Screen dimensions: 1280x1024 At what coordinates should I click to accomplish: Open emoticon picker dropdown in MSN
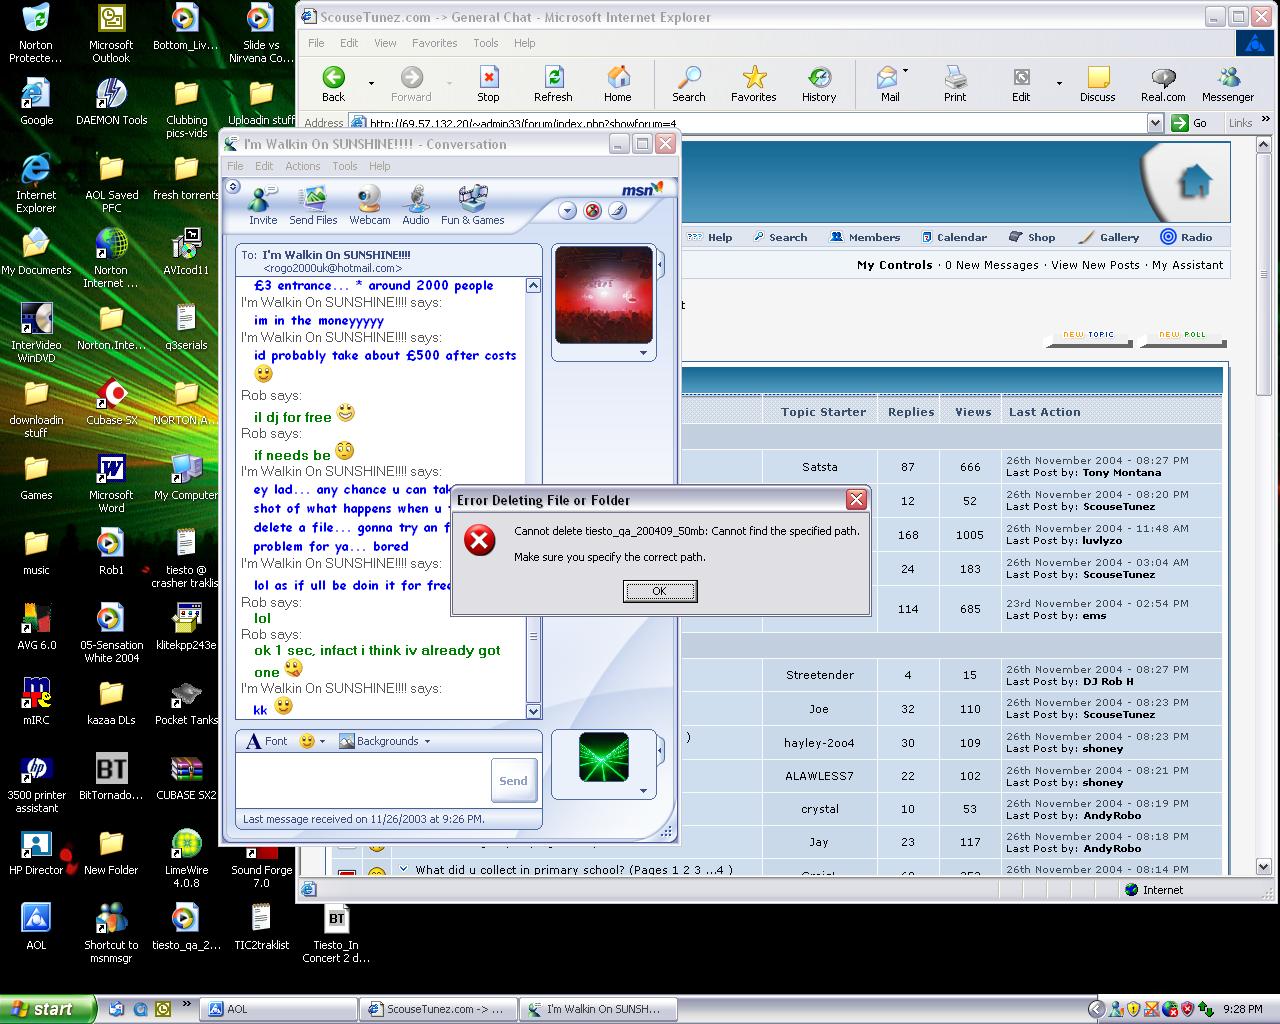[x=323, y=742]
